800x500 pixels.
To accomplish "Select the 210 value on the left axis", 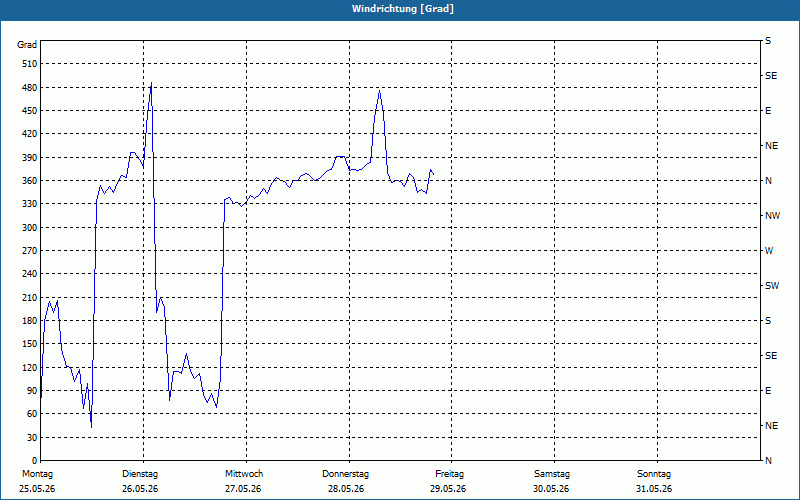I will [30, 297].
